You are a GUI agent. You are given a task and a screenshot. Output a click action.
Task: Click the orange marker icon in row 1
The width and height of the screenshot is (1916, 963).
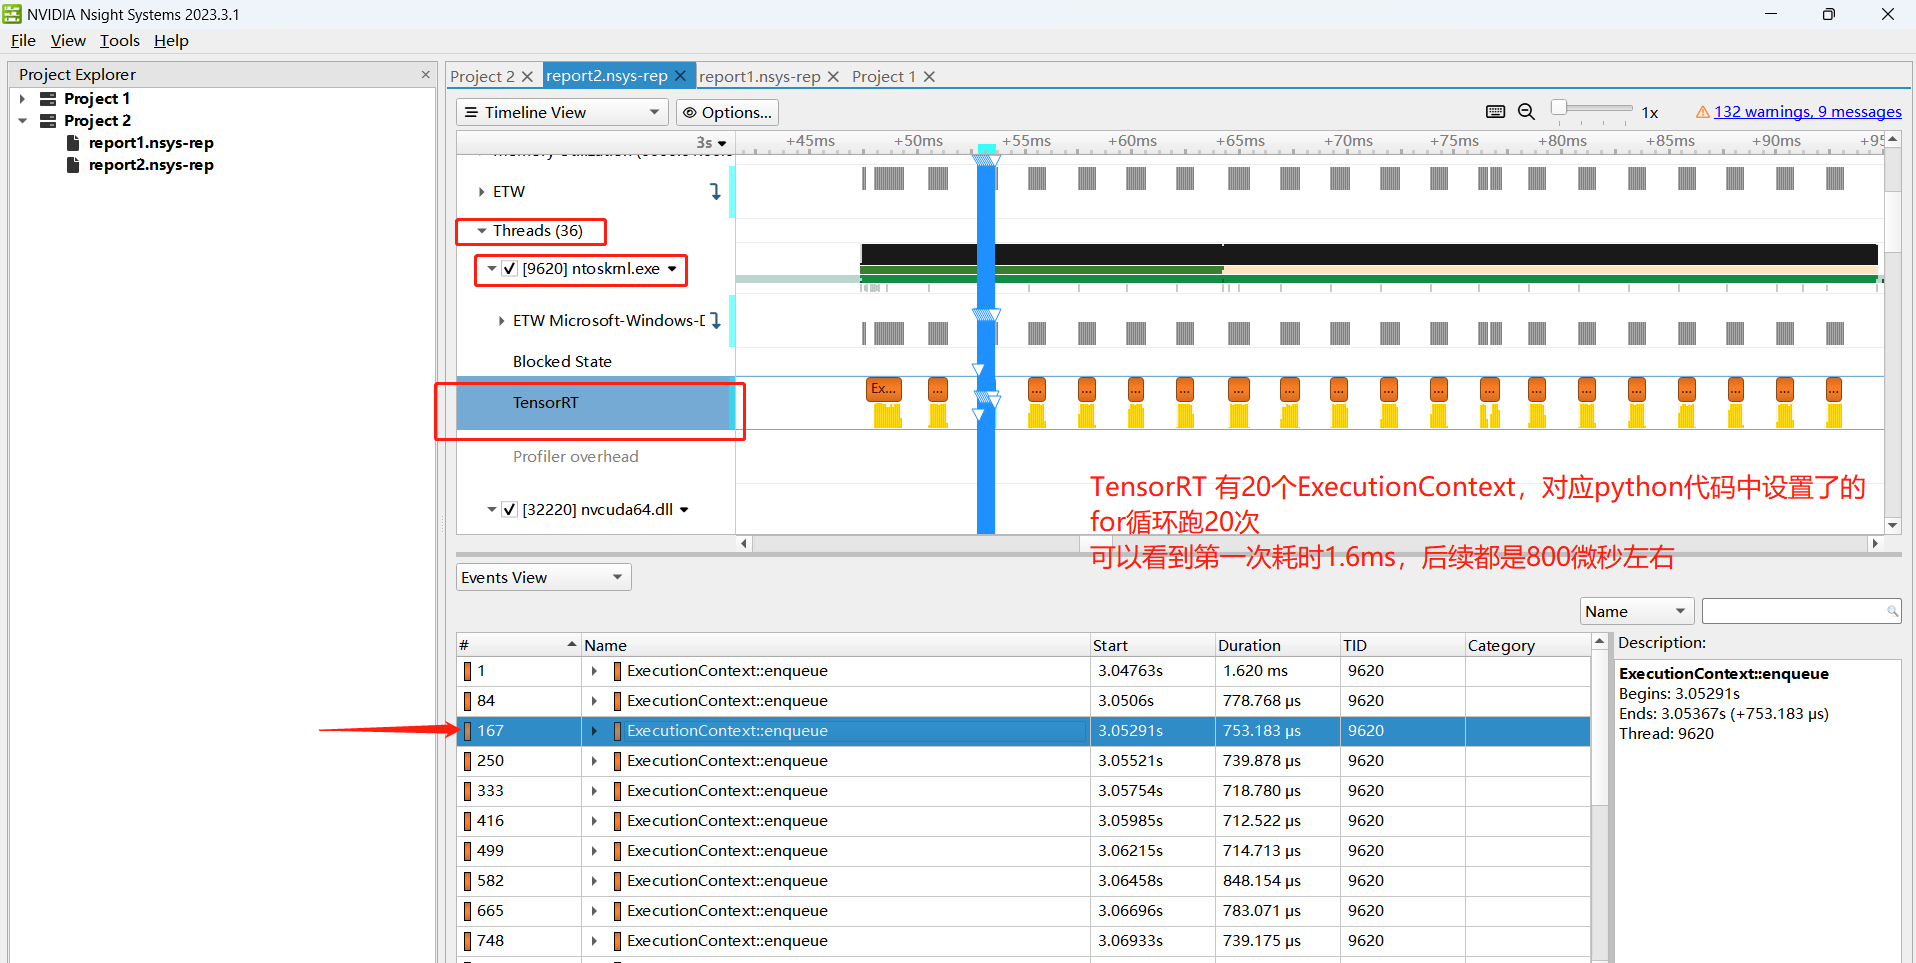(x=467, y=671)
